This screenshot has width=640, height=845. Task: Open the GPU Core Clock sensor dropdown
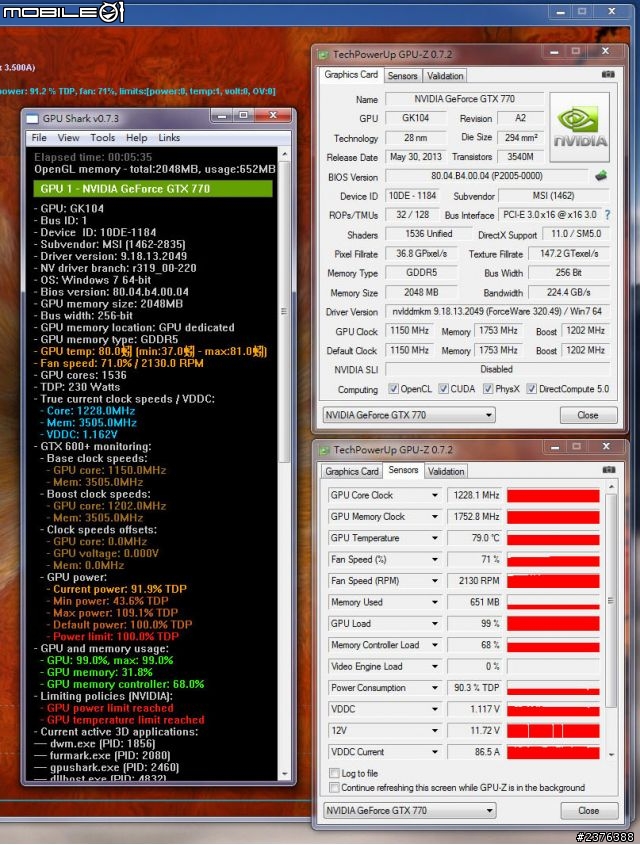click(x=434, y=495)
